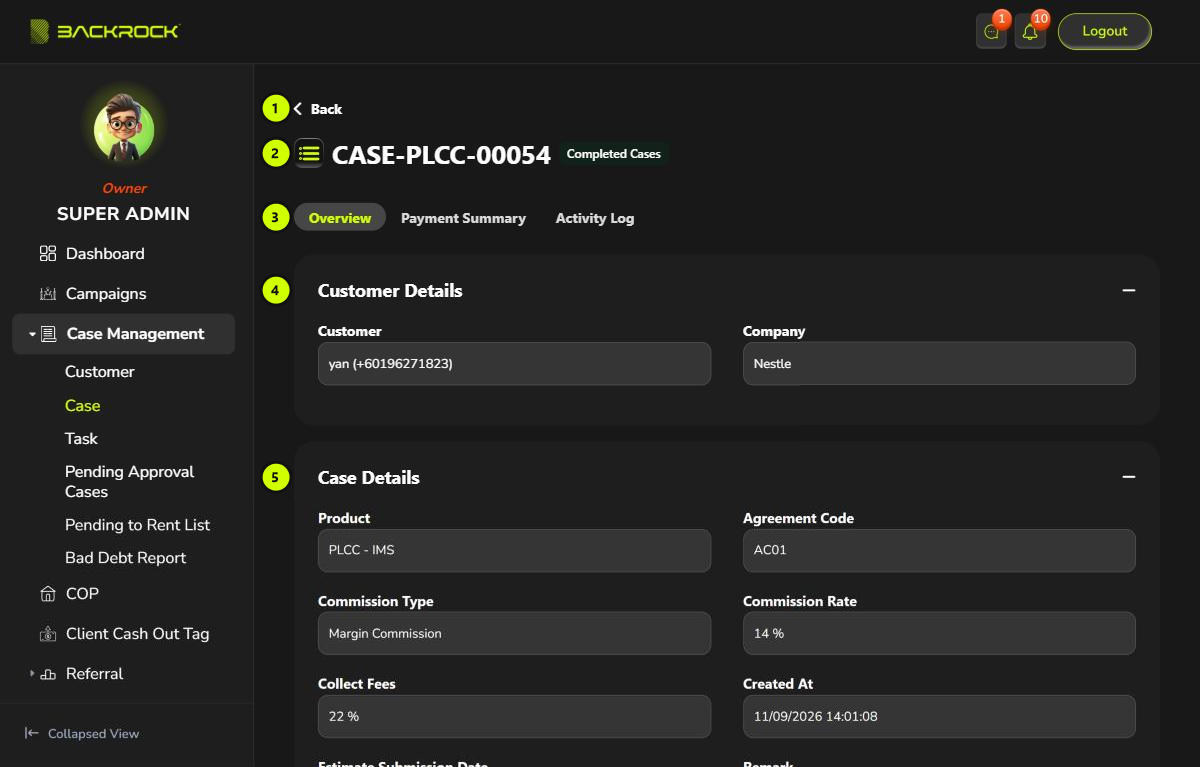Click the Back chevron icon
This screenshot has height=767, width=1200.
click(x=298, y=109)
